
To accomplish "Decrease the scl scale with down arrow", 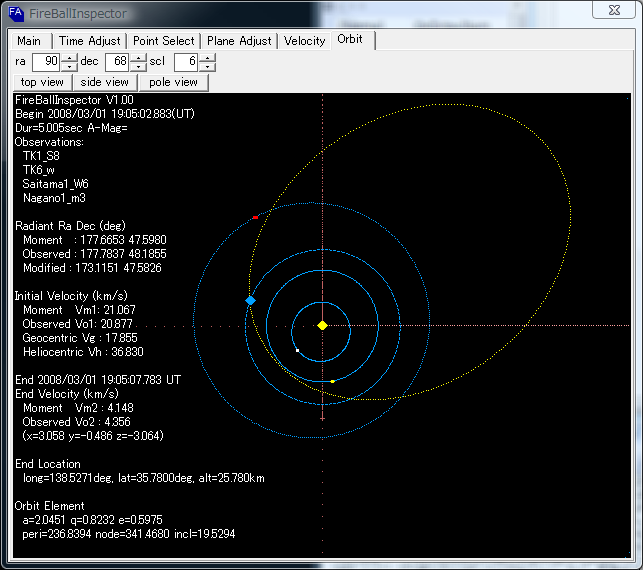I will 209,67.
